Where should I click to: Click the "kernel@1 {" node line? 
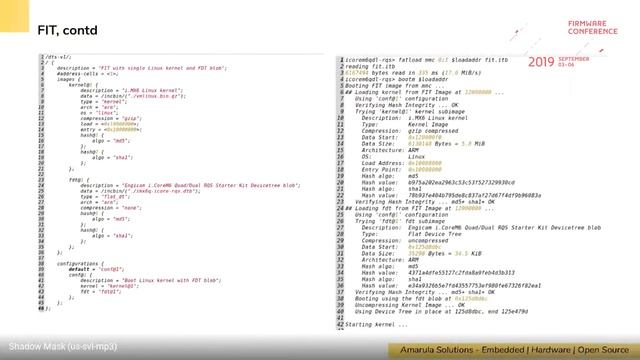pos(83,85)
